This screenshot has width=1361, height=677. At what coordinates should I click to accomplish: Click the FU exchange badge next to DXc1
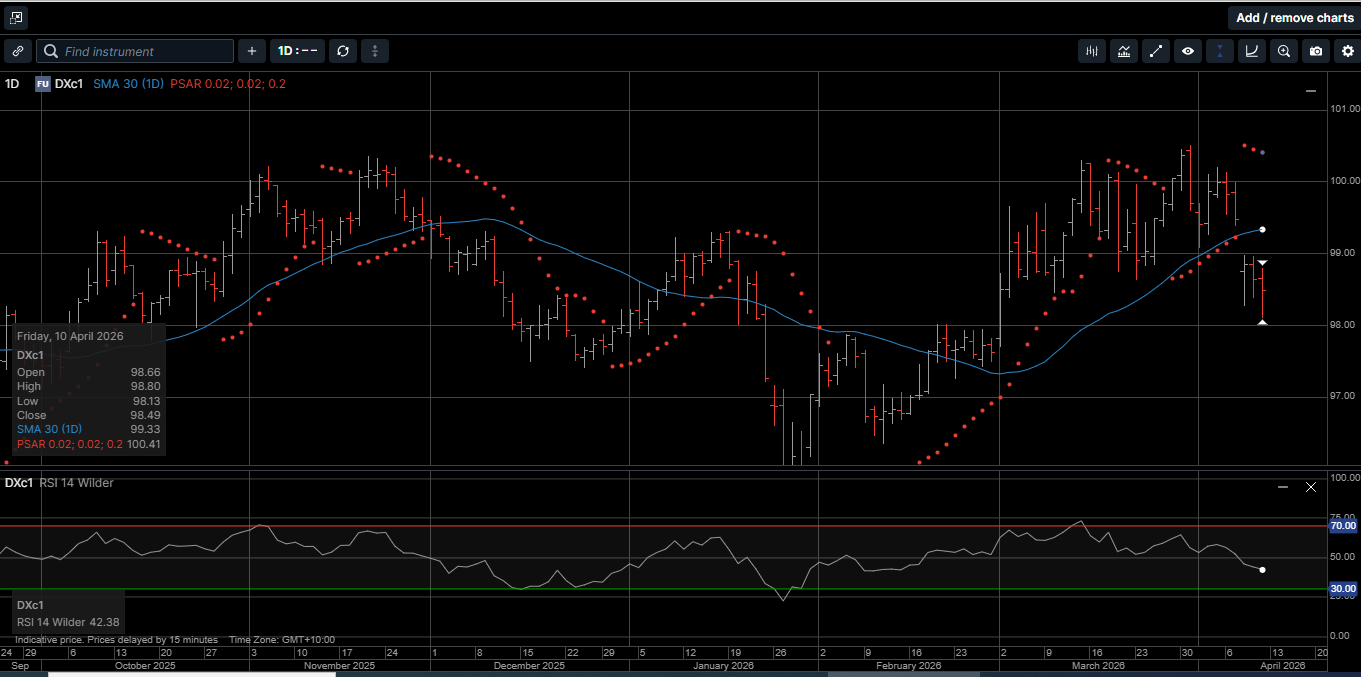tap(41, 84)
